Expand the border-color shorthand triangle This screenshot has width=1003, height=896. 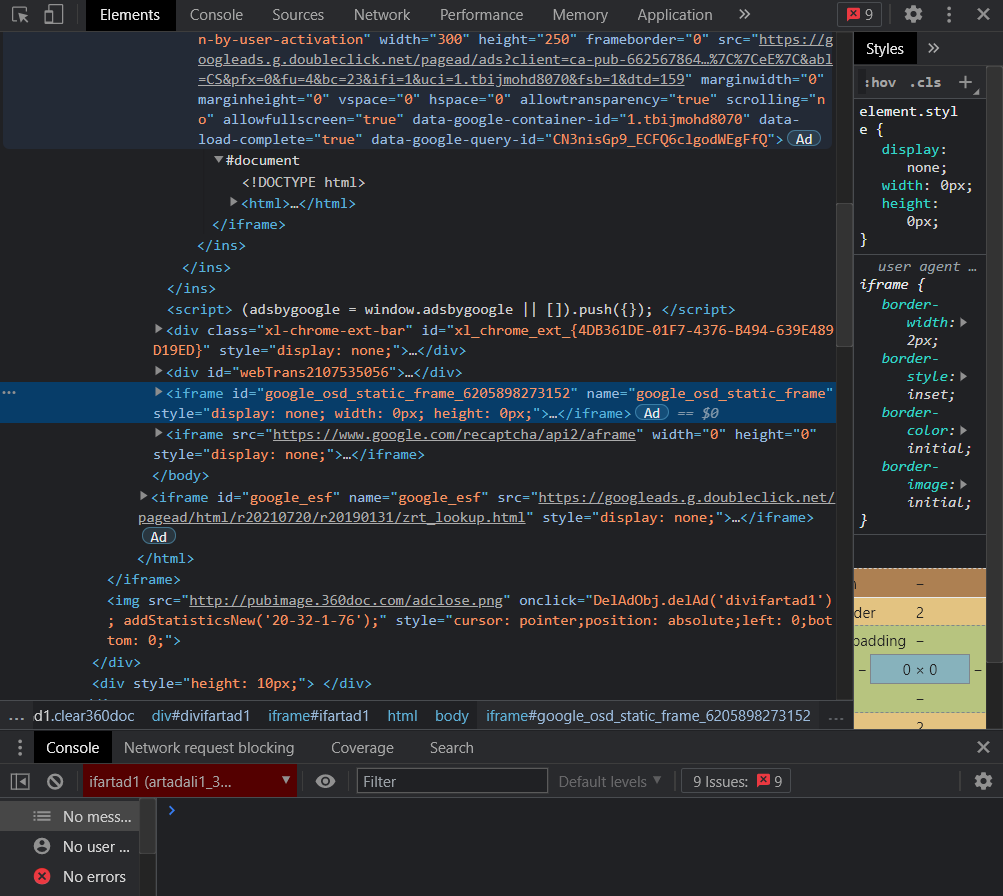[x=963, y=430]
